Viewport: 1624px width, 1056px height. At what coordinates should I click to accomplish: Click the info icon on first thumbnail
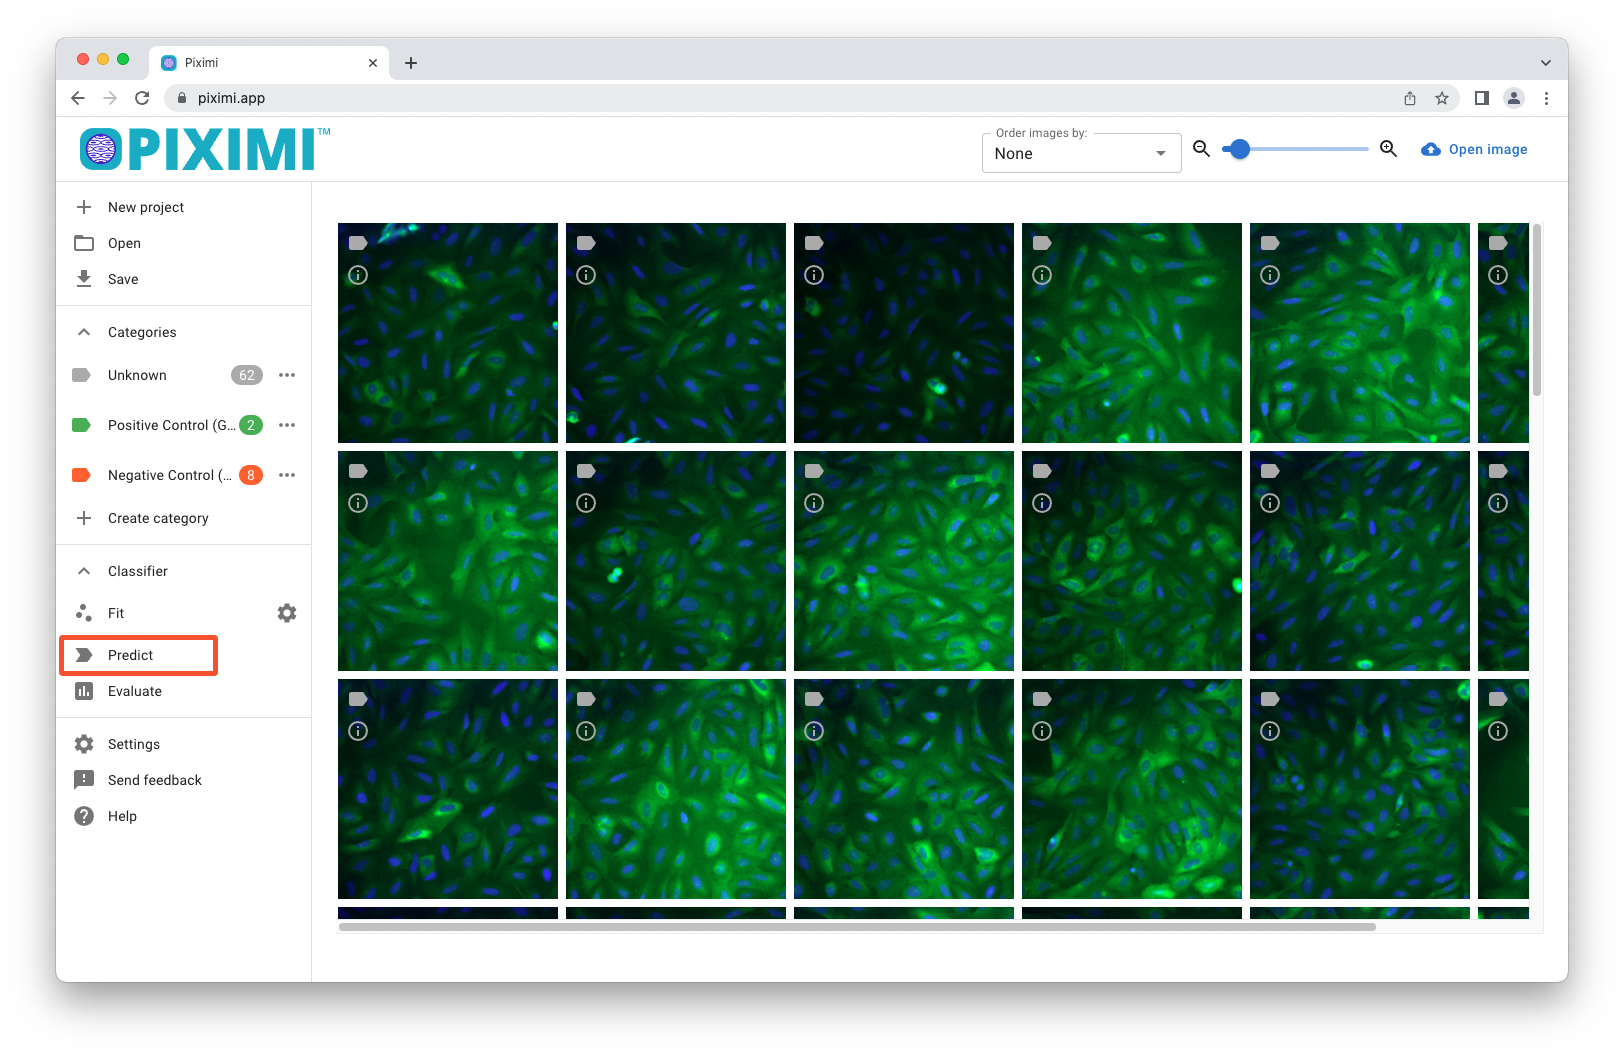358,275
